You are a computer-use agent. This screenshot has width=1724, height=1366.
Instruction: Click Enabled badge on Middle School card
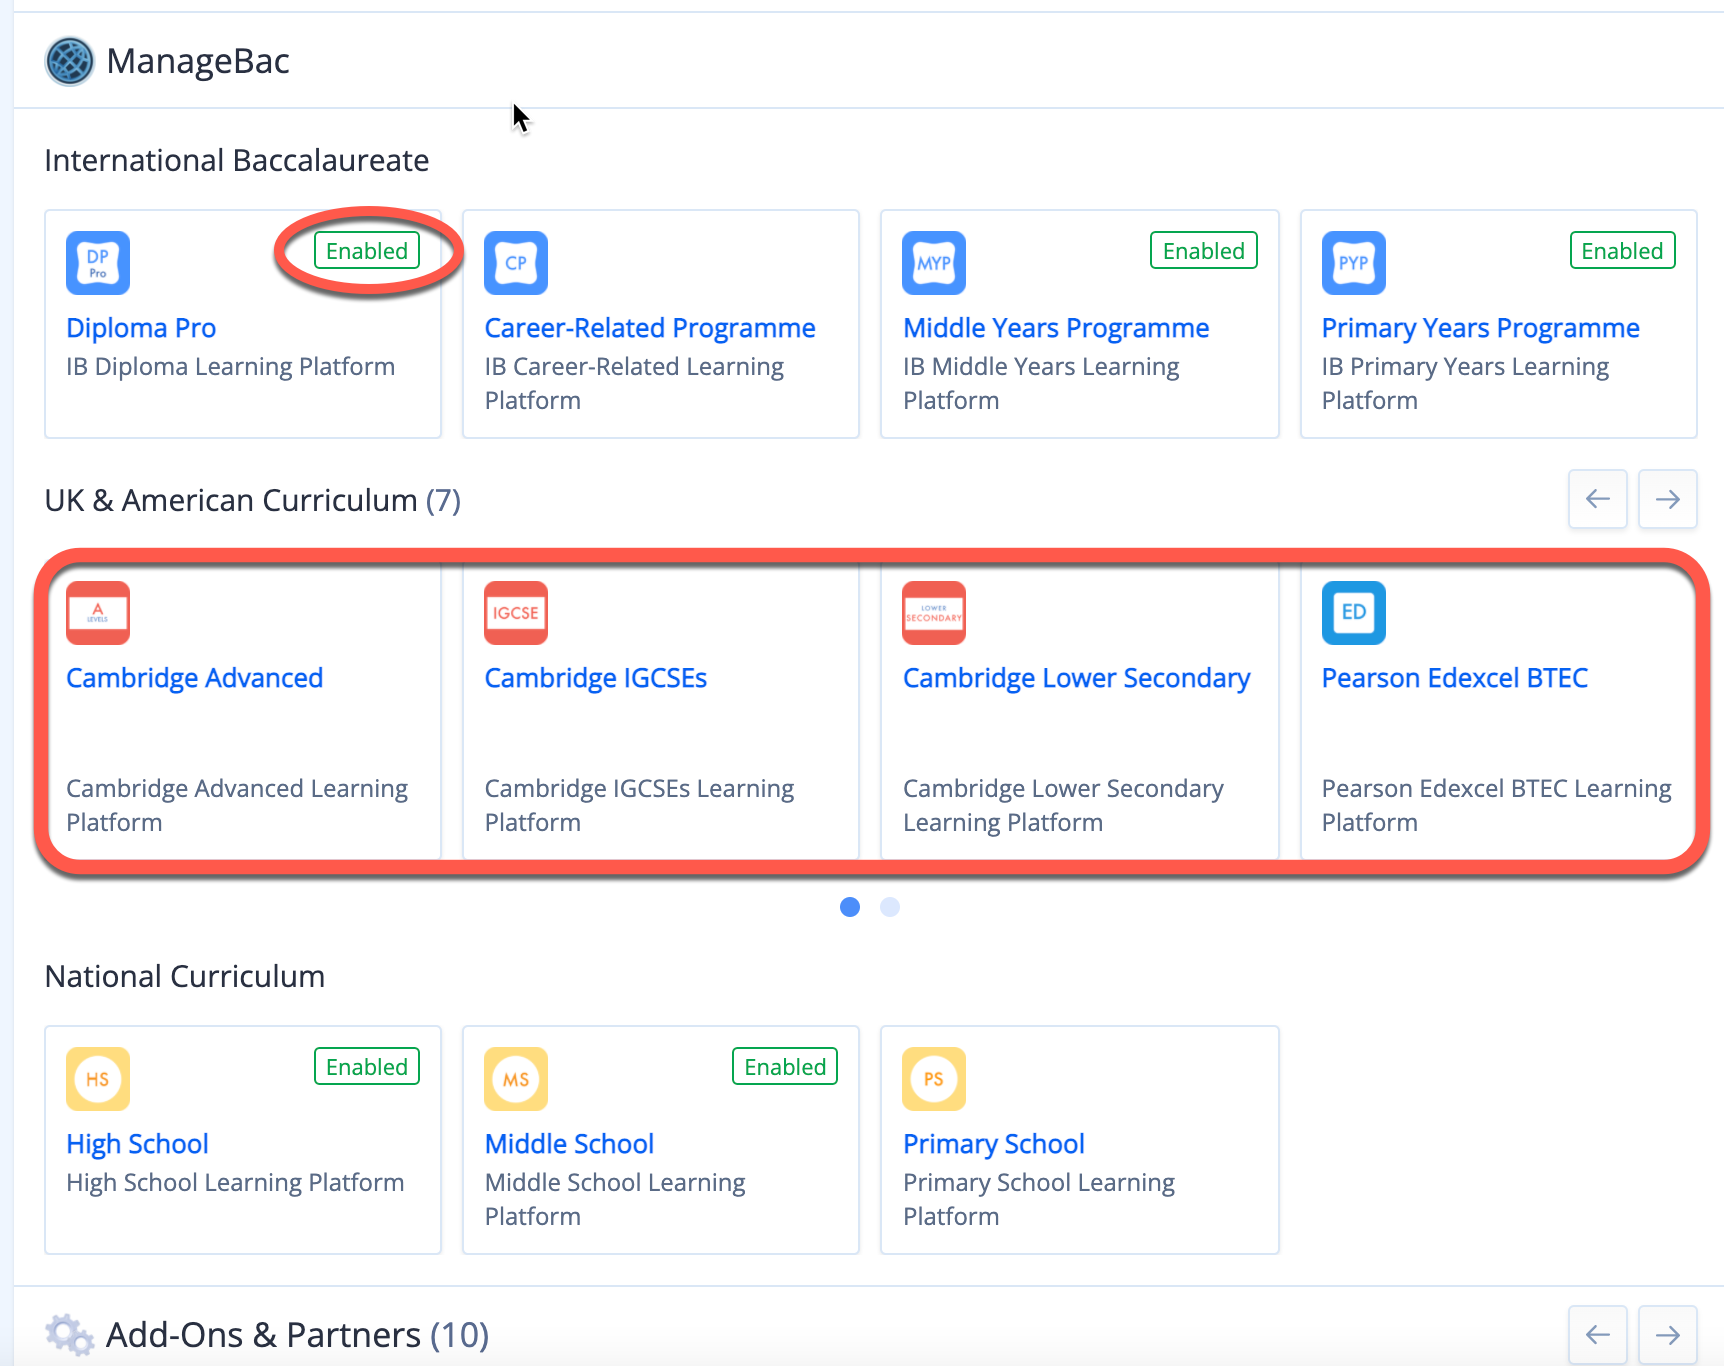click(785, 1067)
